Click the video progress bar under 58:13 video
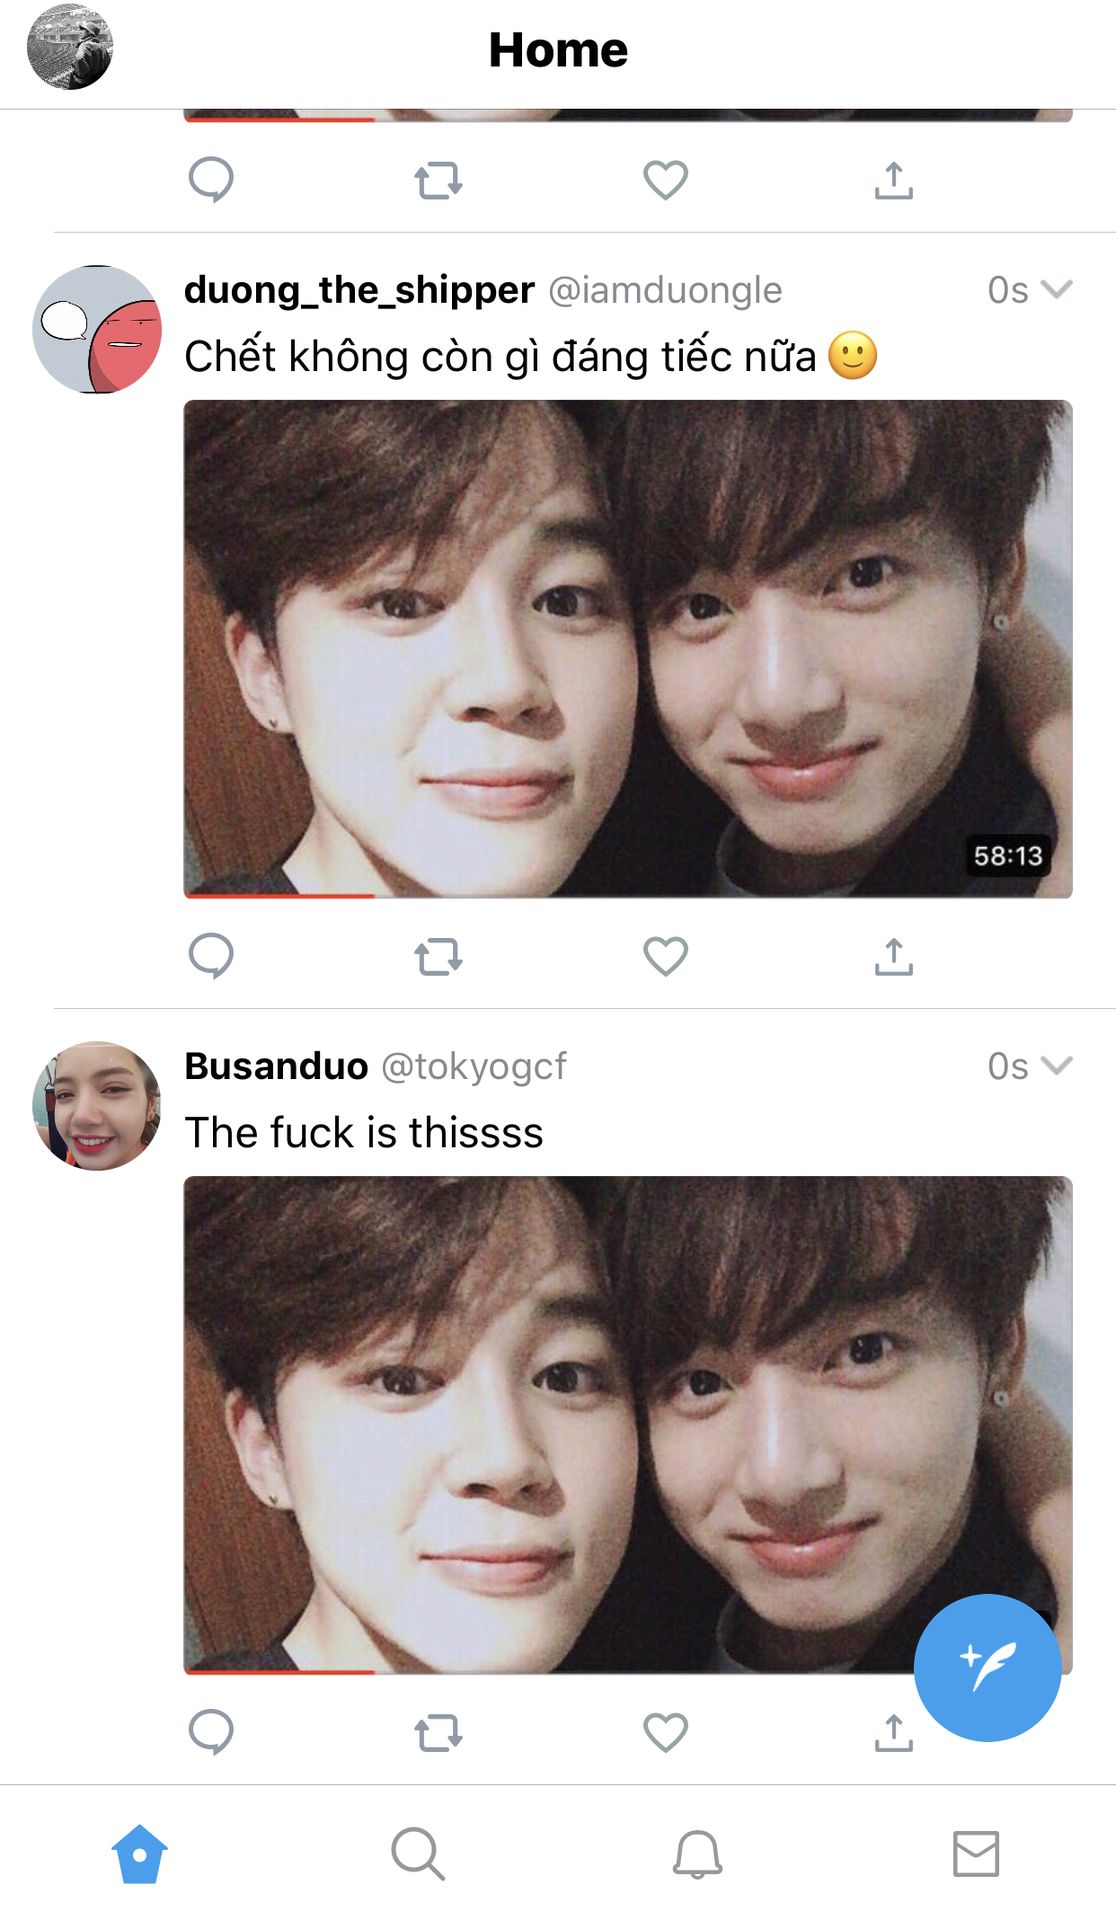 (x=628, y=895)
